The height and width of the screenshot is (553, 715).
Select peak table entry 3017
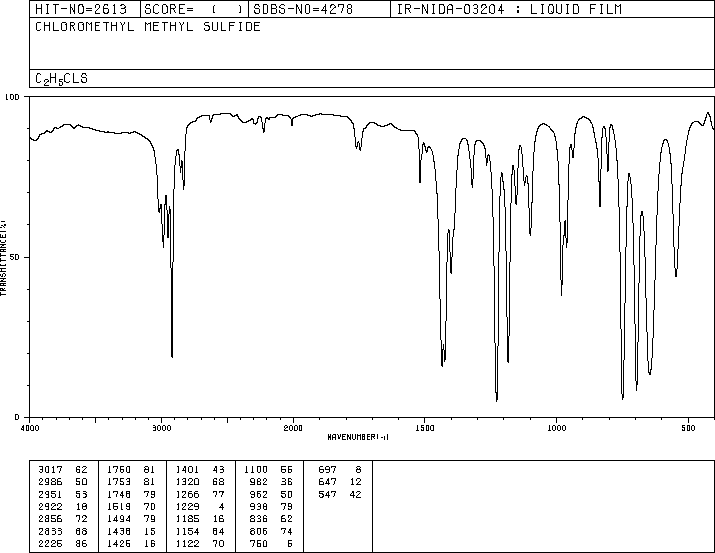[62, 469]
